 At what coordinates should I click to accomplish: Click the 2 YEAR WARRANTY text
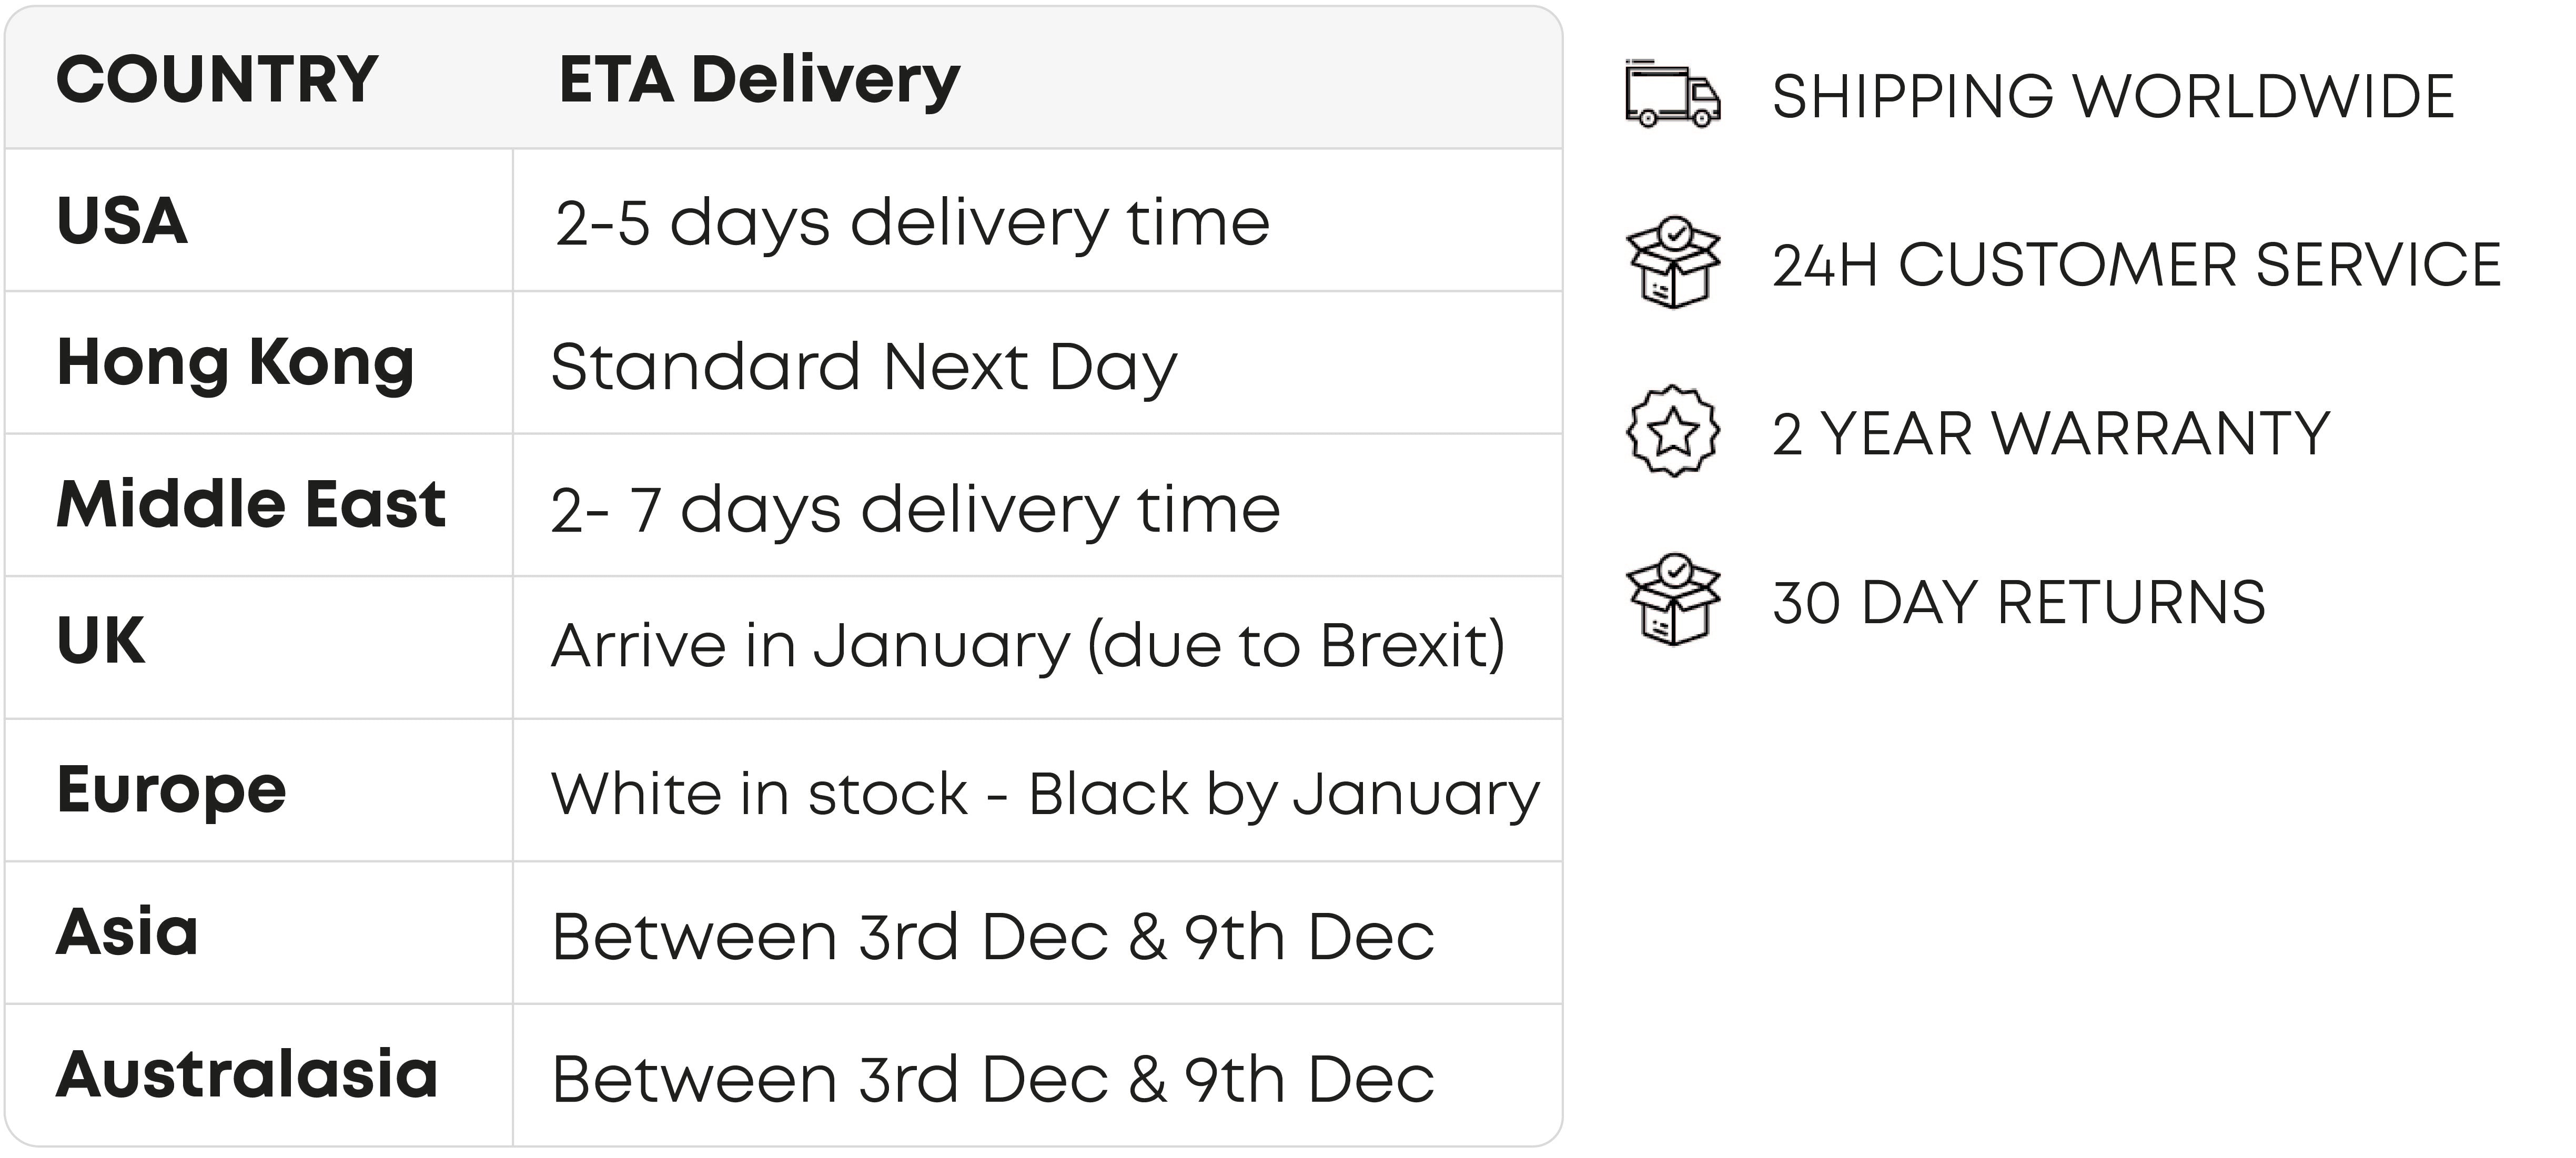coord(2050,434)
